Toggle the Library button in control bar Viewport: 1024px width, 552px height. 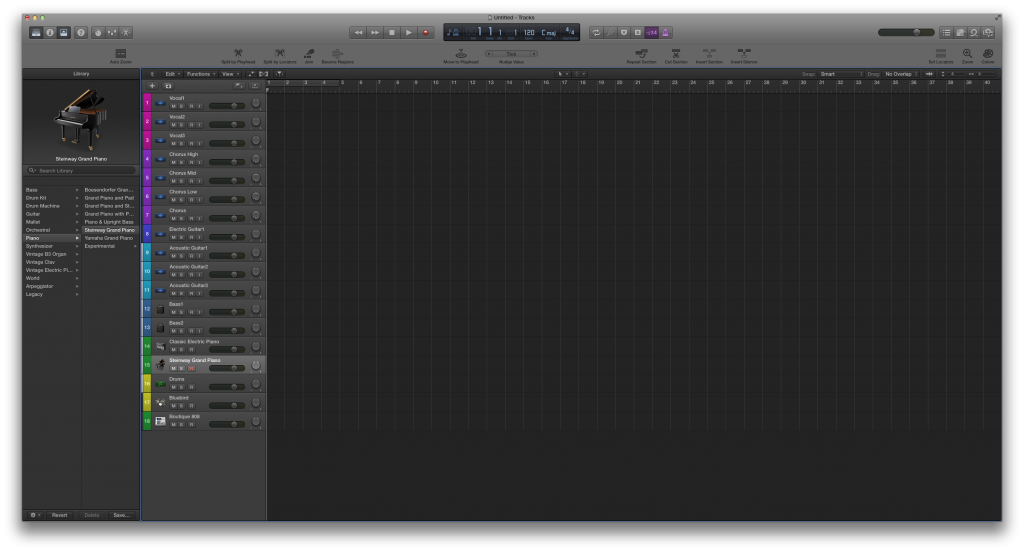click(x=36, y=33)
